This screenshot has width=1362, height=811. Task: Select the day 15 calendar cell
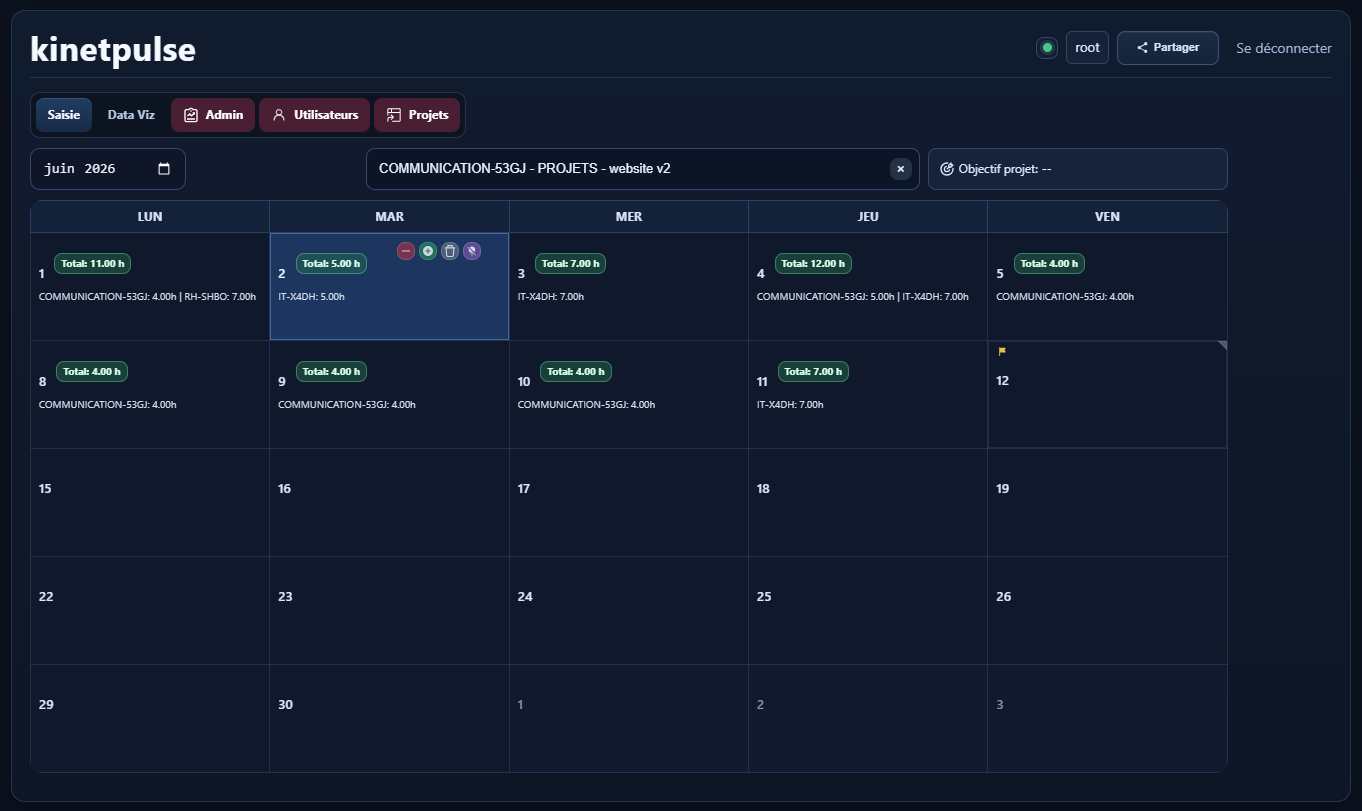(x=150, y=503)
